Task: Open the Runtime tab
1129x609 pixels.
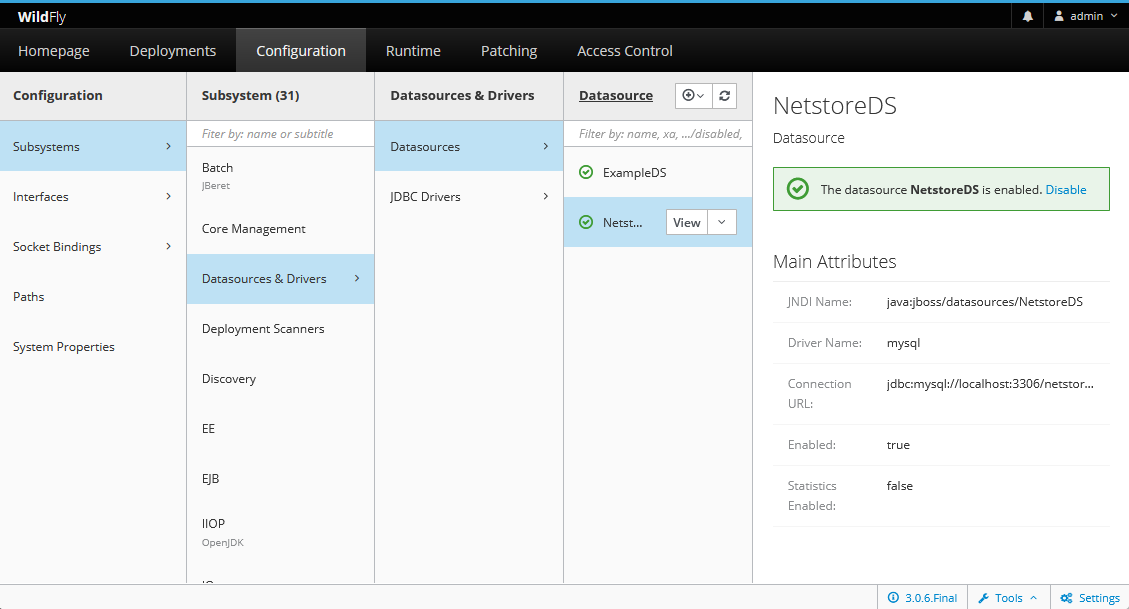Action: pos(413,51)
